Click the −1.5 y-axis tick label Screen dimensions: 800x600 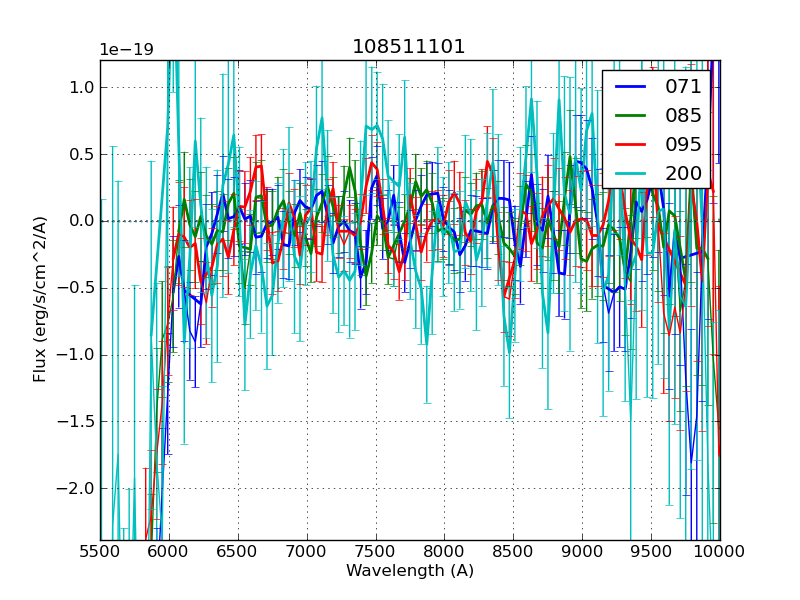click(76, 421)
